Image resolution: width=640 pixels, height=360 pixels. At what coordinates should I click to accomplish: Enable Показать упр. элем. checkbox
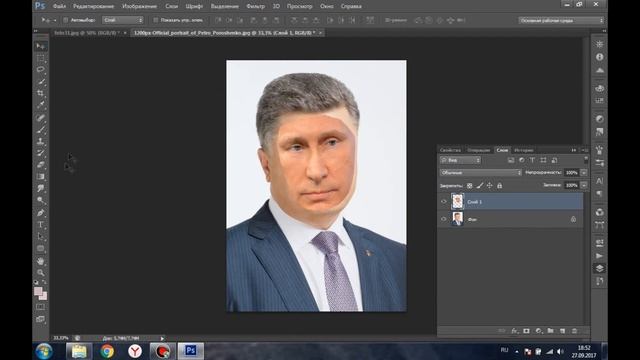tap(155, 20)
